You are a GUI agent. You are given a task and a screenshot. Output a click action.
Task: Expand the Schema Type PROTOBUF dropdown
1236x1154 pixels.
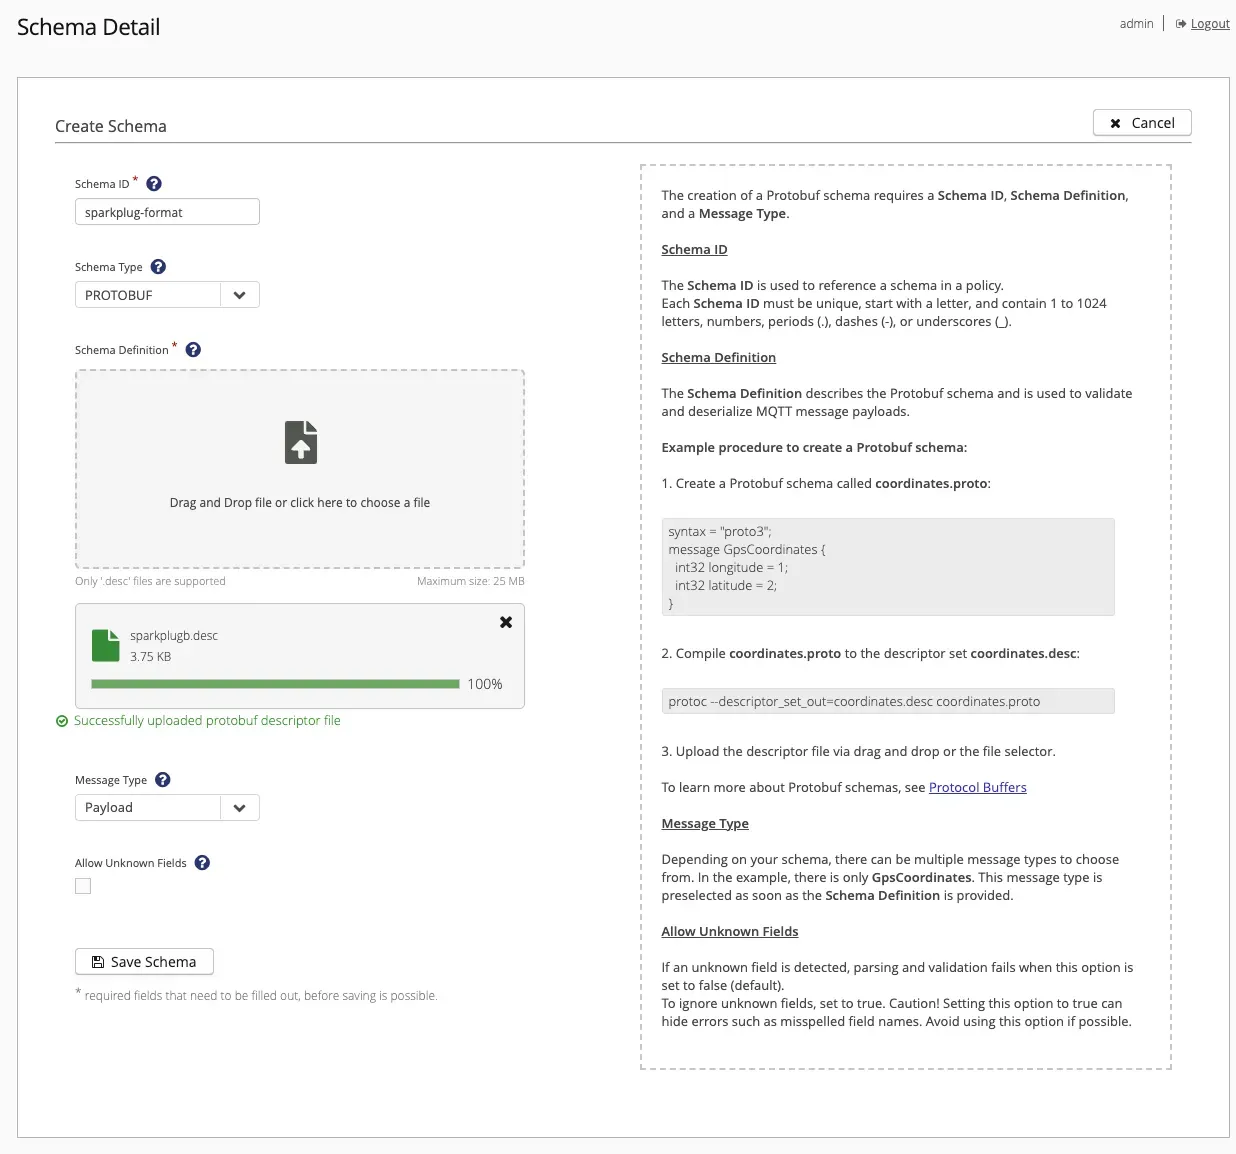point(239,295)
